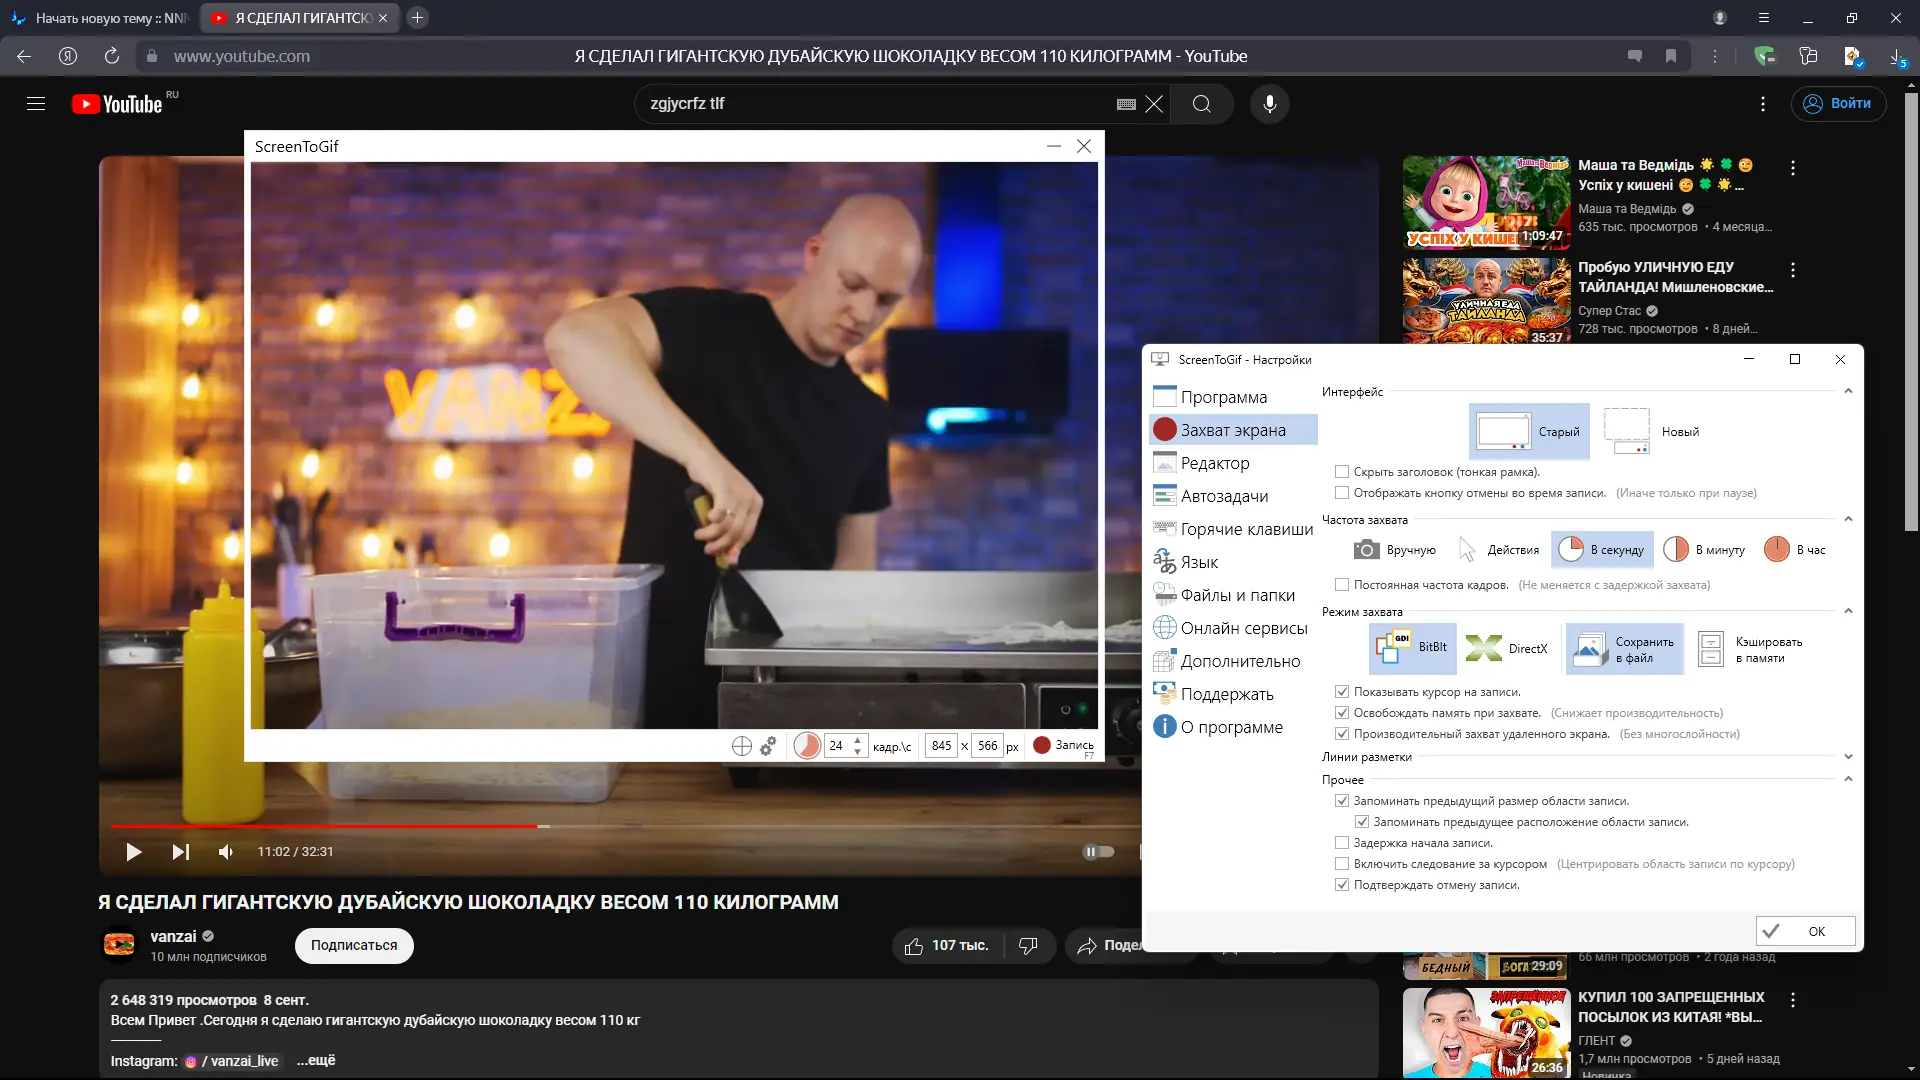1920x1080 pixels.
Task: Select the DirectX capture mode
Action: 1507,648
